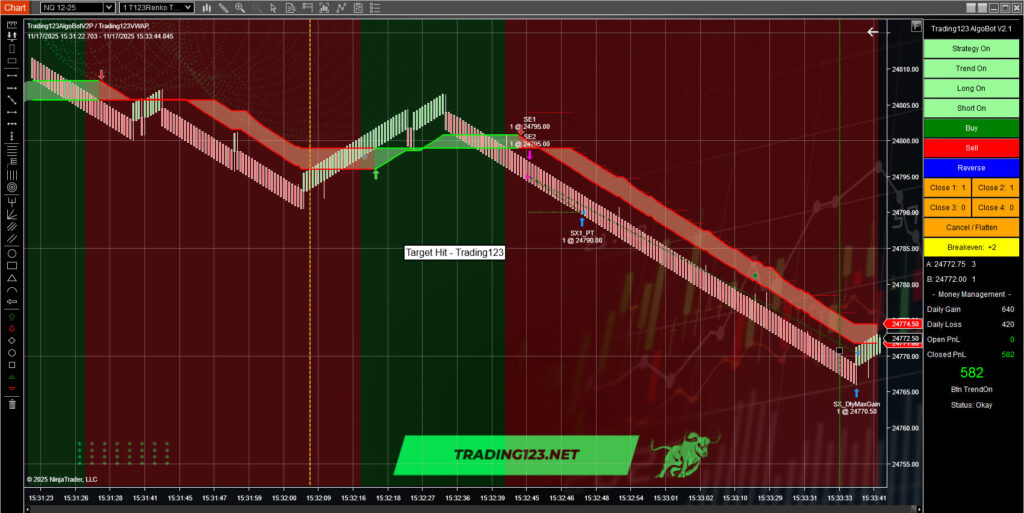Select the dot circle marker tool
Viewport: 1024px width, 513px height.
pyautogui.click(x=12, y=353)
